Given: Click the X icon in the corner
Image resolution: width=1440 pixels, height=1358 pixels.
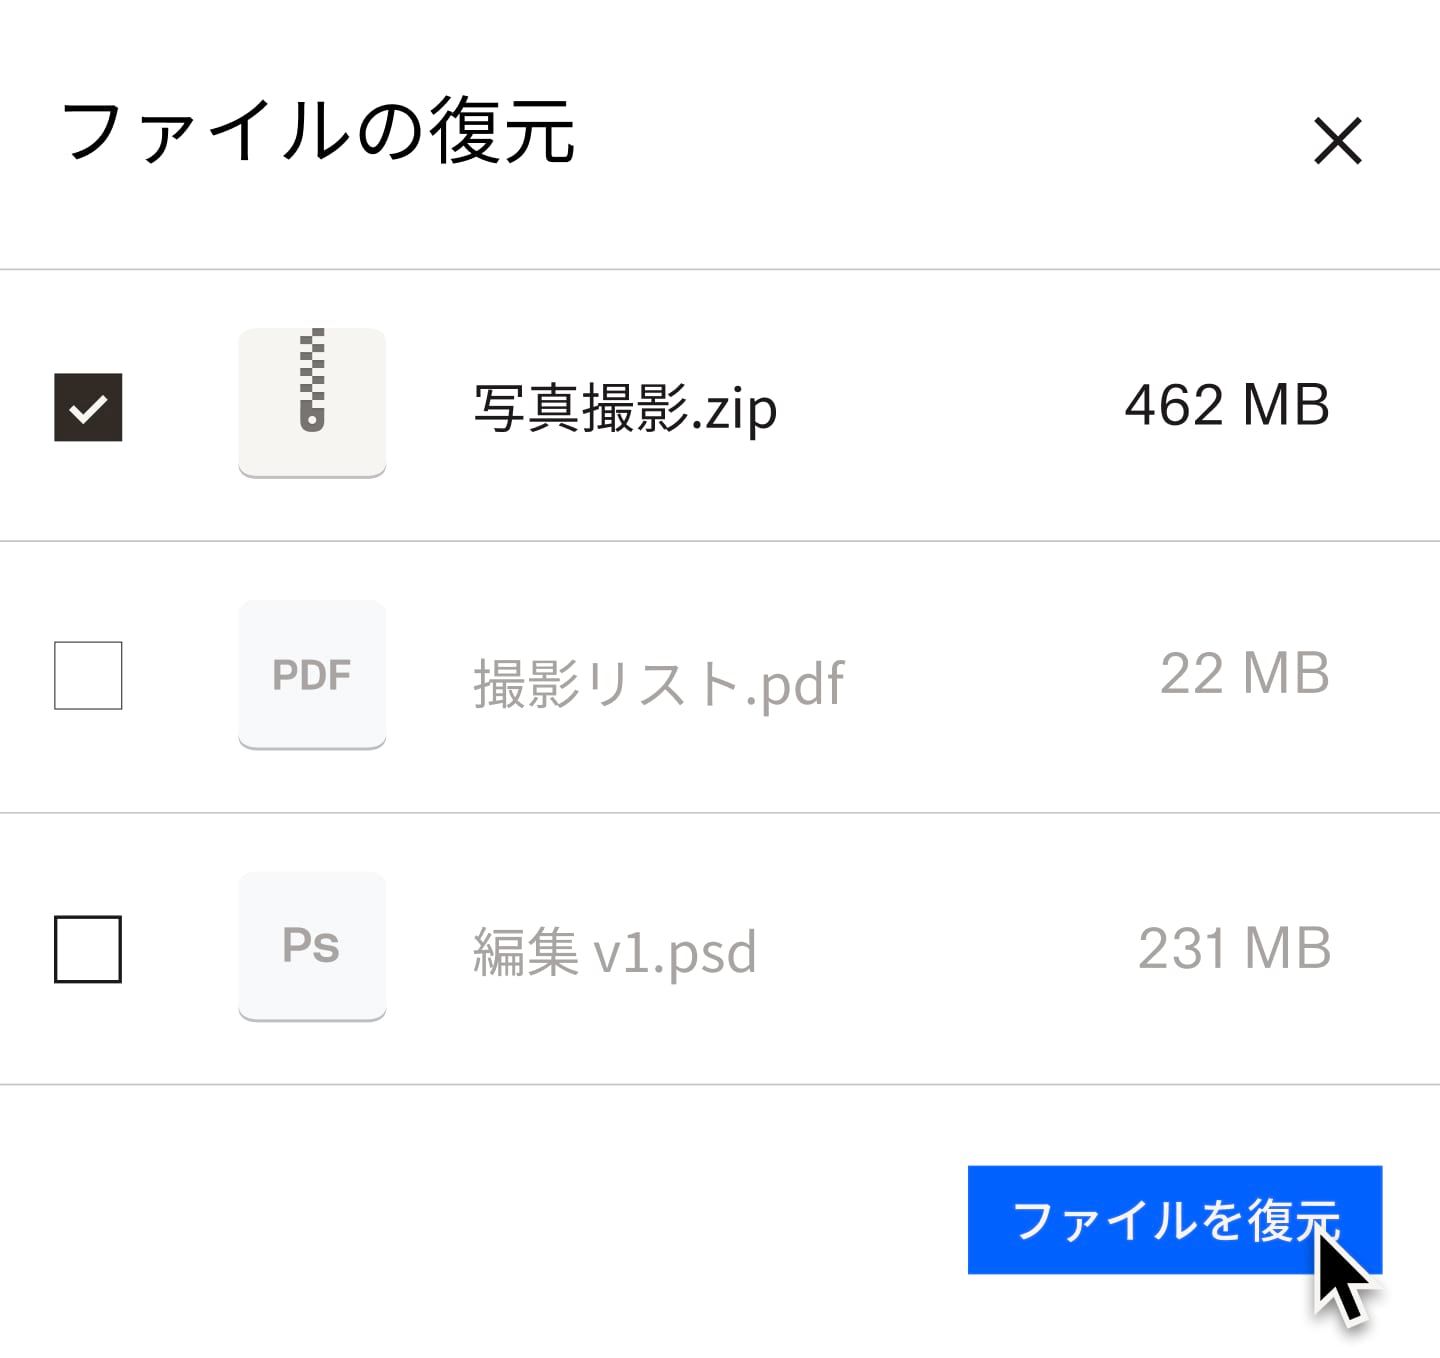Looking at the screenshot, I should tap(1338, 142).
